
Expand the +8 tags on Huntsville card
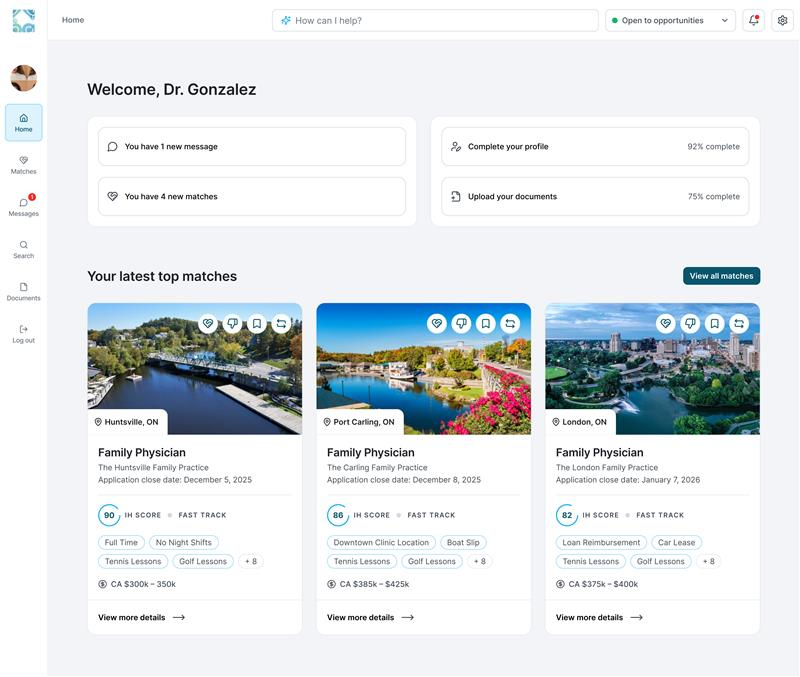[x=251, y=561]
